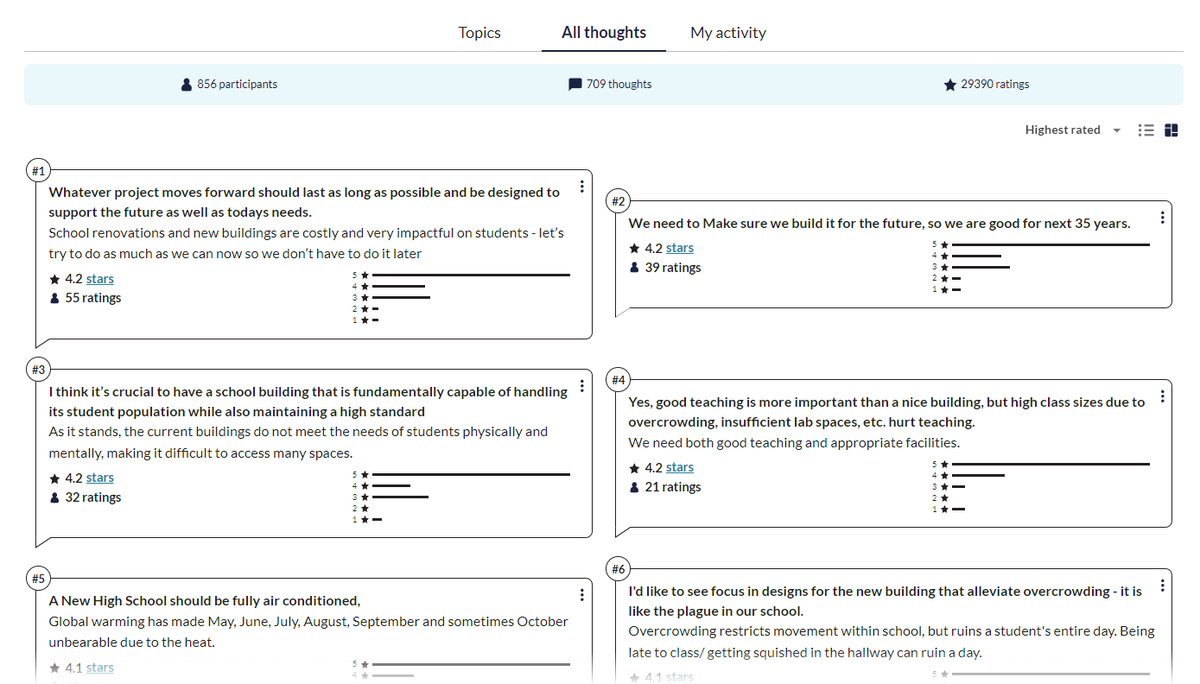Click the #6 rank badge
Image resolution: width=1200 pixels, height=684 pixels.
(x=618, y=569)
